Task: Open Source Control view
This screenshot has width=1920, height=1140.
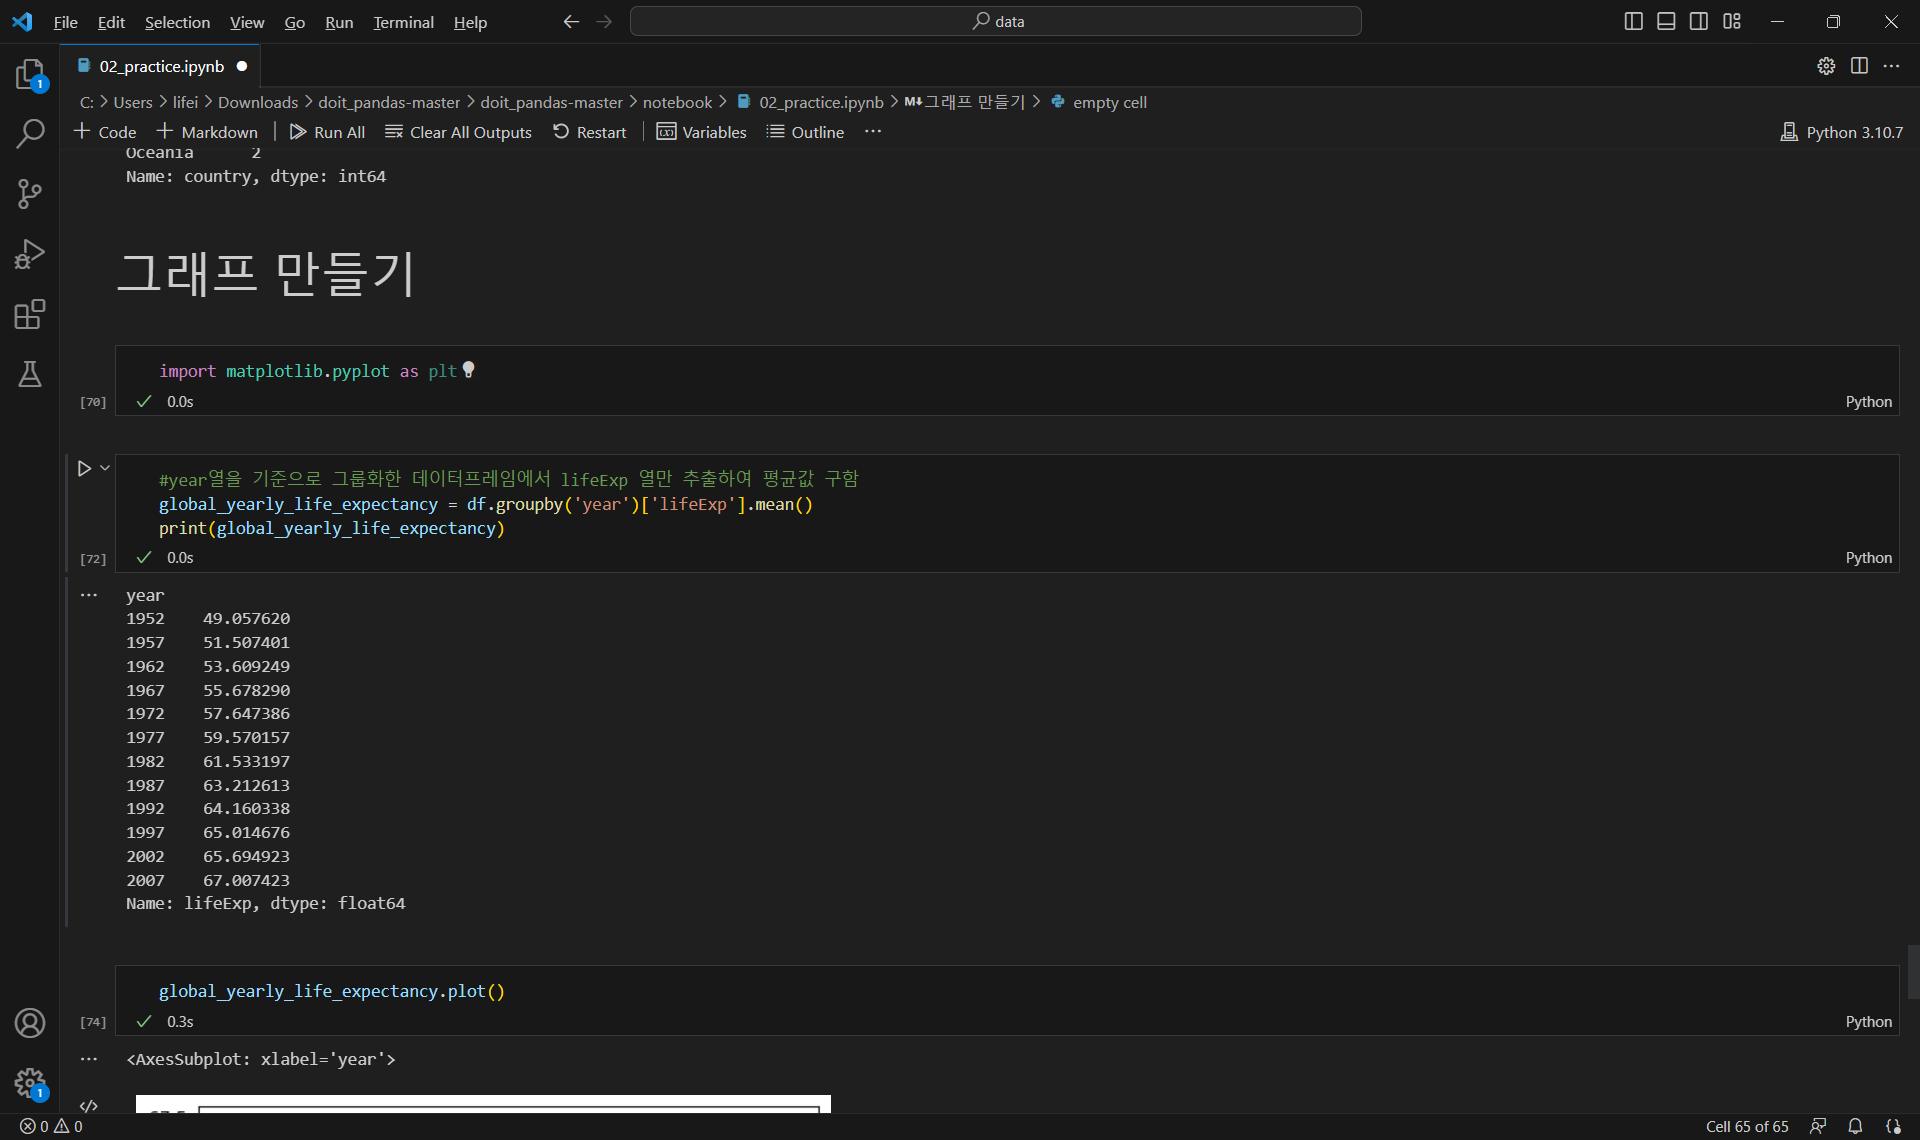Action: click(30, 194)
